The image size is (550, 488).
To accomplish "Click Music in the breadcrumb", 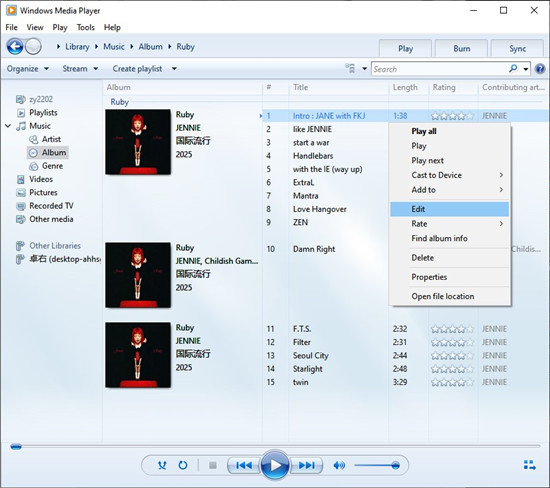I will [x=114, y=47].
